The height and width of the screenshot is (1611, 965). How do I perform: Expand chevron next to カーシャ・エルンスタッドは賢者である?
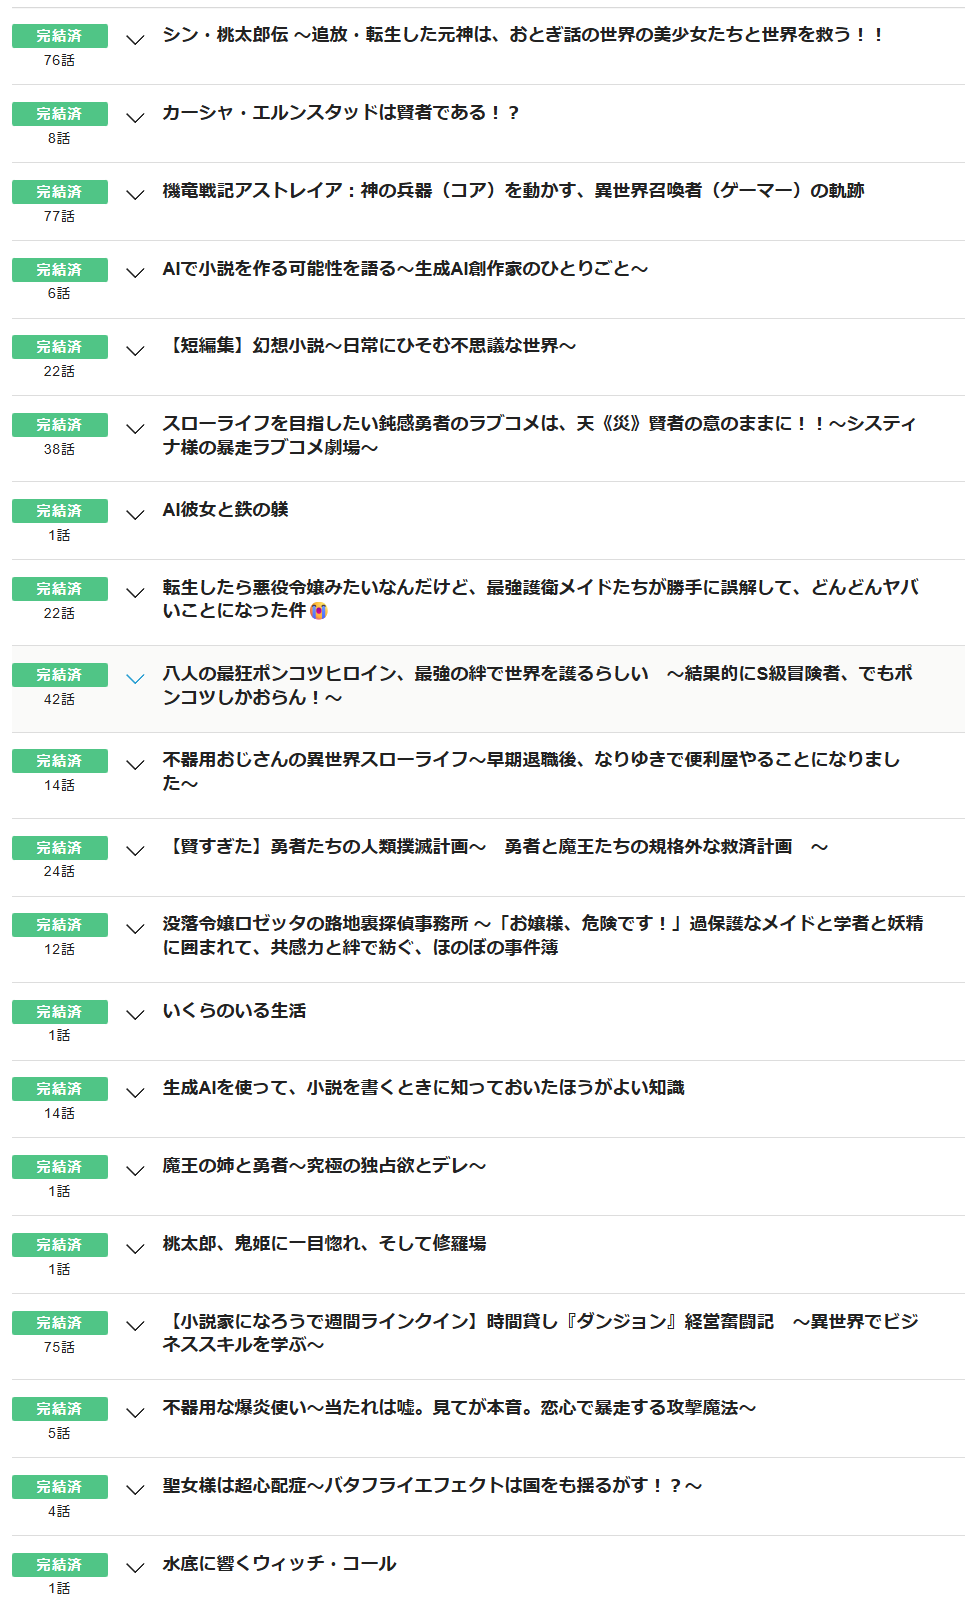coord(135,118)
